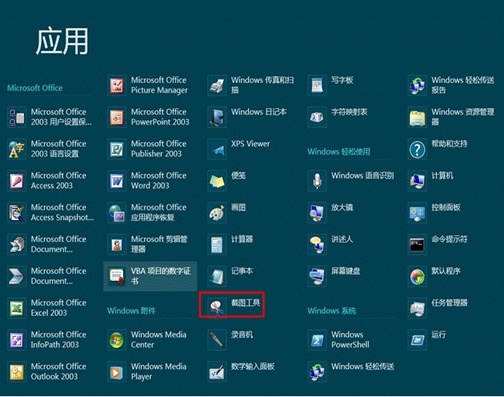Click the Windows 系统 group heading
This screenshot has height=397, width=504.
pyautogui.click(x=332, y=311)
